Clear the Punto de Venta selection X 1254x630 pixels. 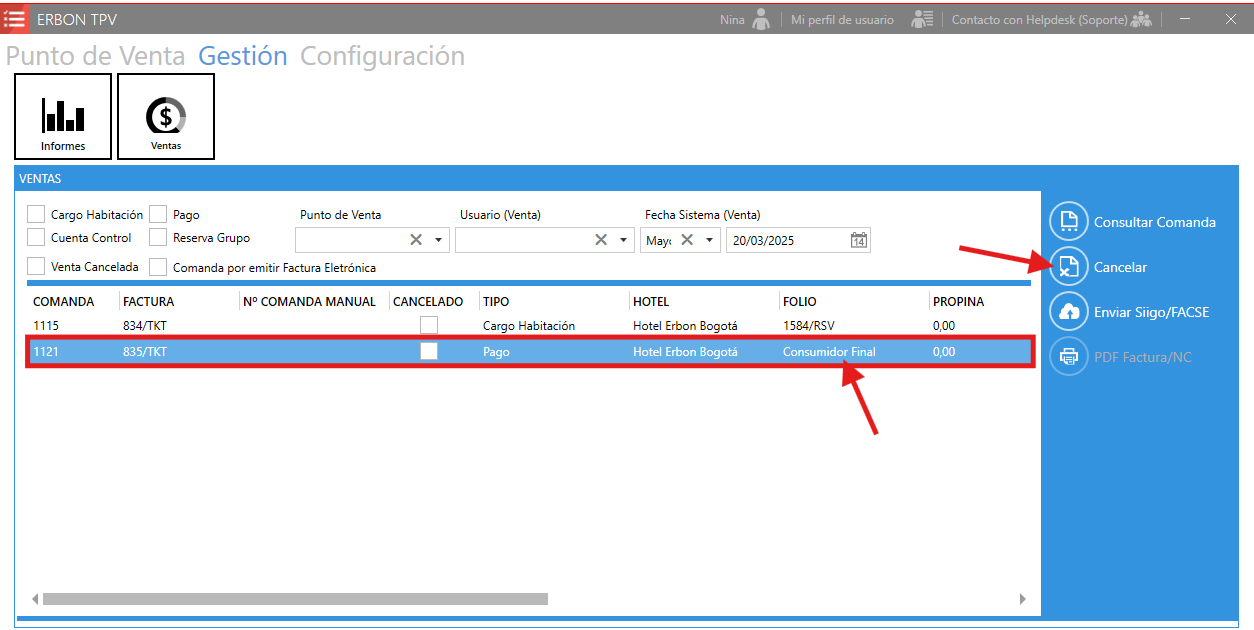tap(416, 240)
